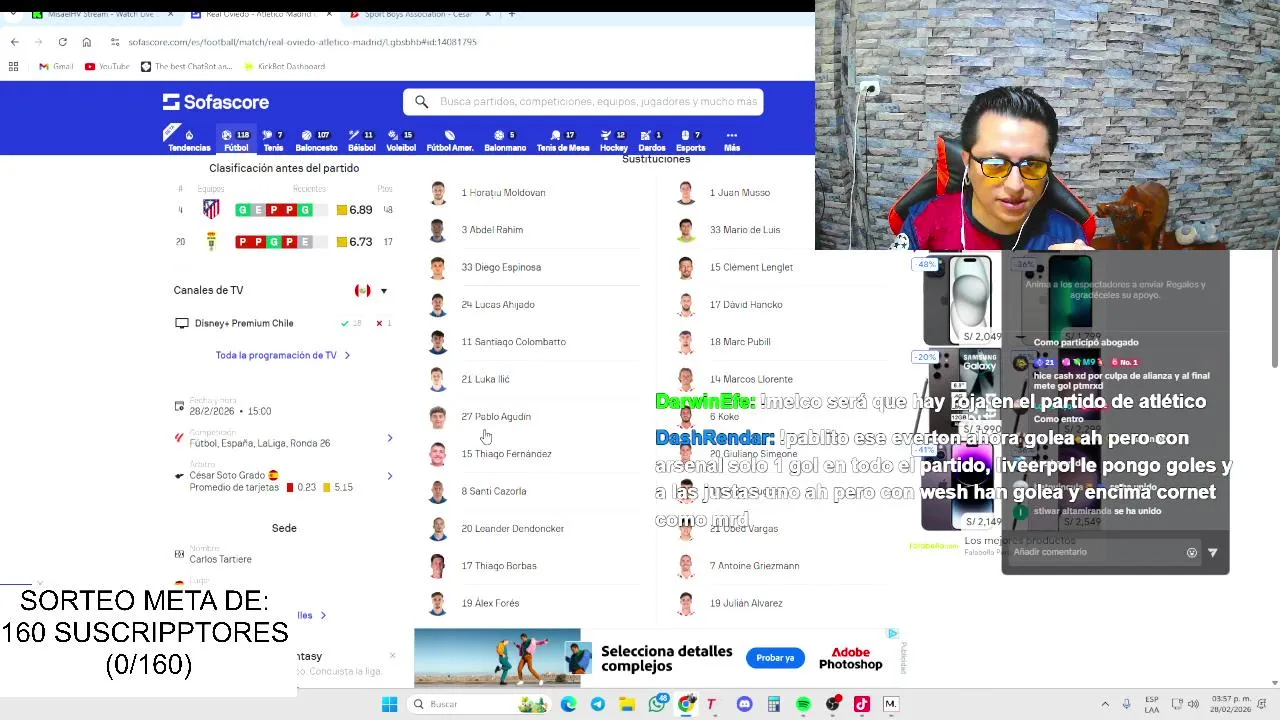Open the KickBot Dashboard bookmark
Viewport: 1280px width, 720px height.
click(285, 66)
